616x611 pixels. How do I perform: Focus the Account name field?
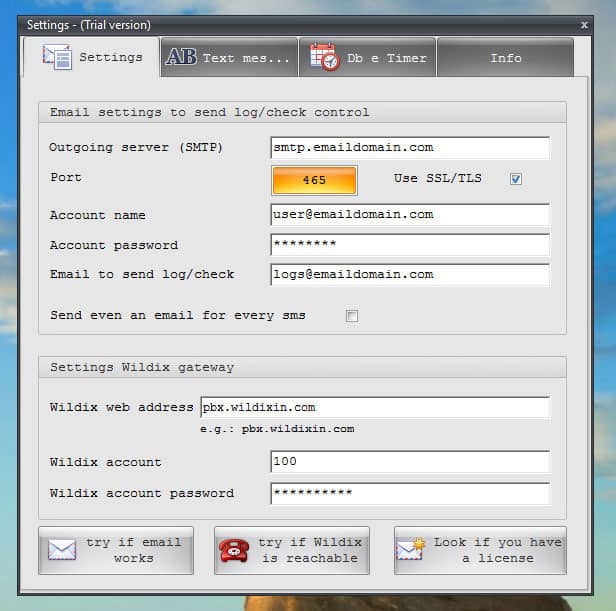point(409,215)
